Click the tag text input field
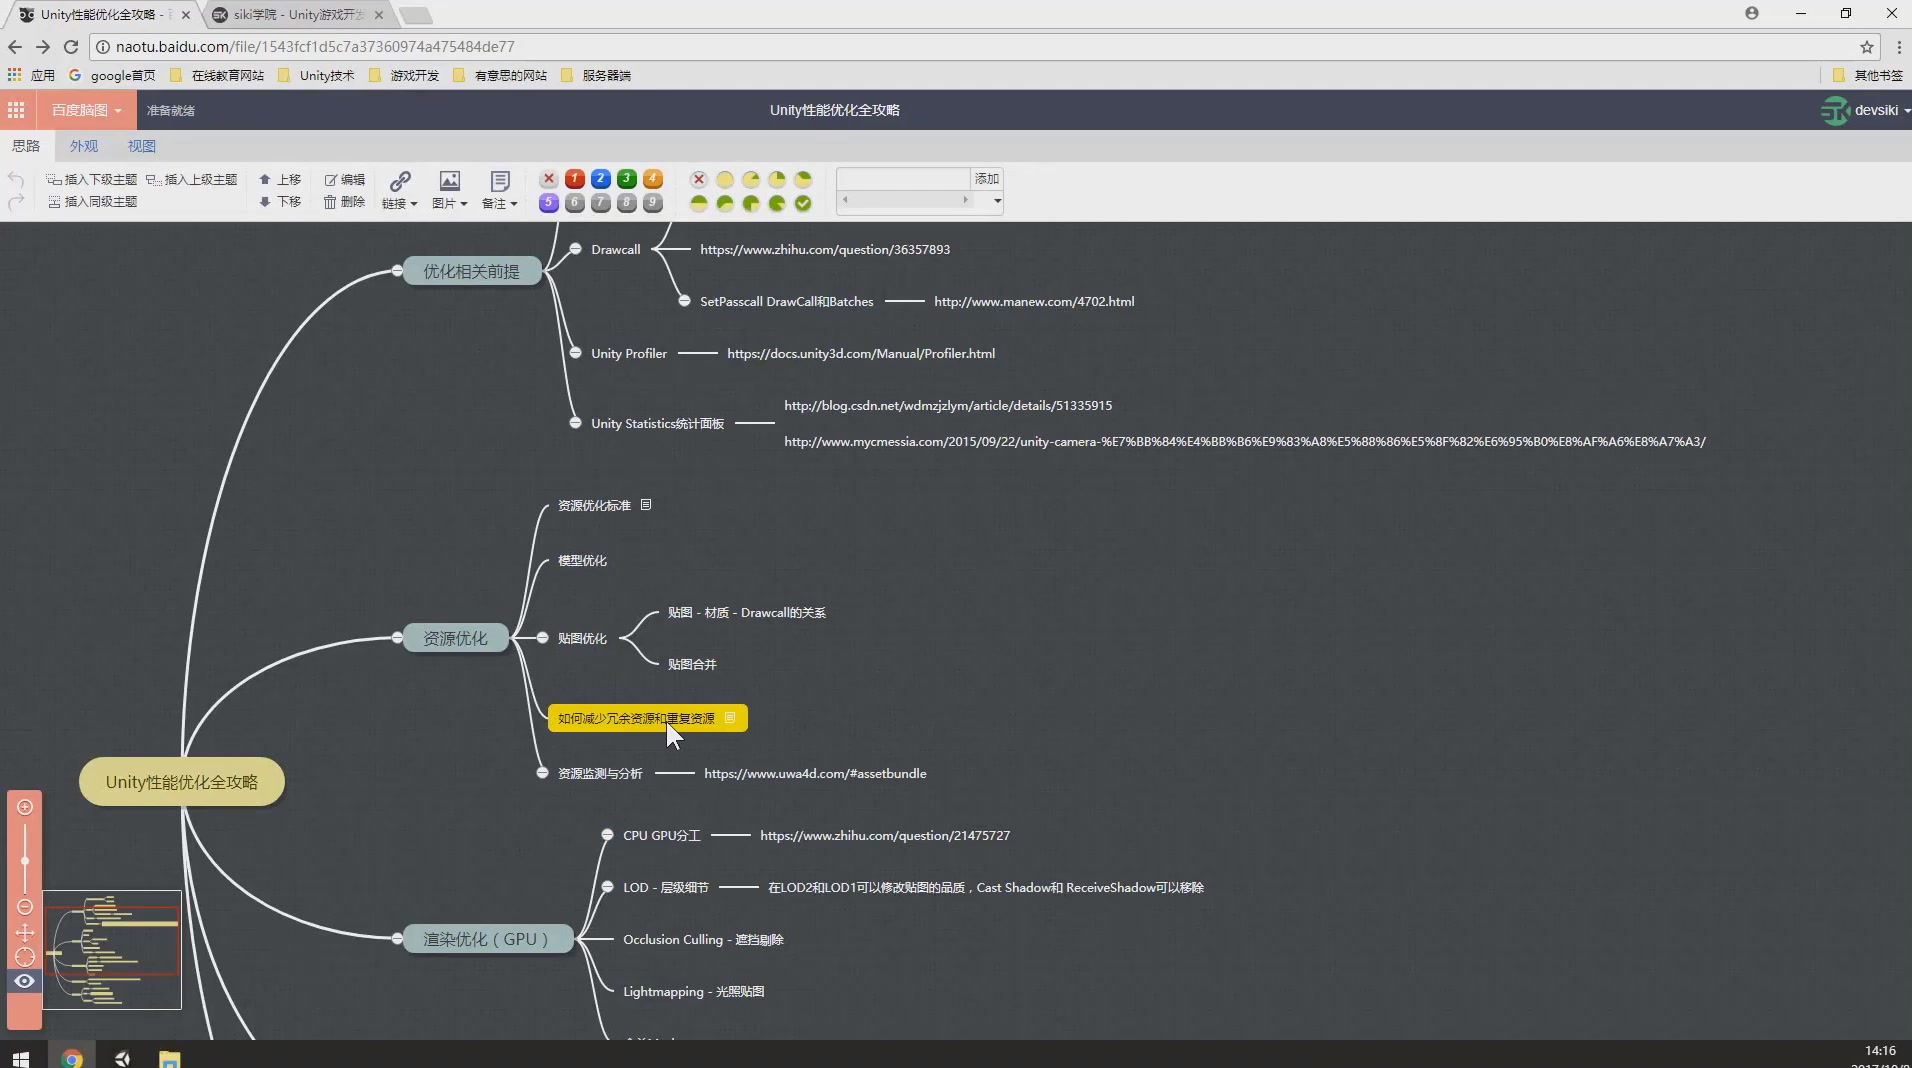Screen dimensions: 1912x1068 904,178
